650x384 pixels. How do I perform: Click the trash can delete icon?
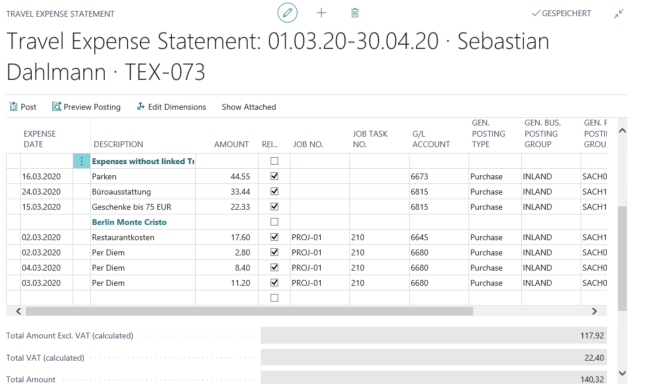pos(355,13)
